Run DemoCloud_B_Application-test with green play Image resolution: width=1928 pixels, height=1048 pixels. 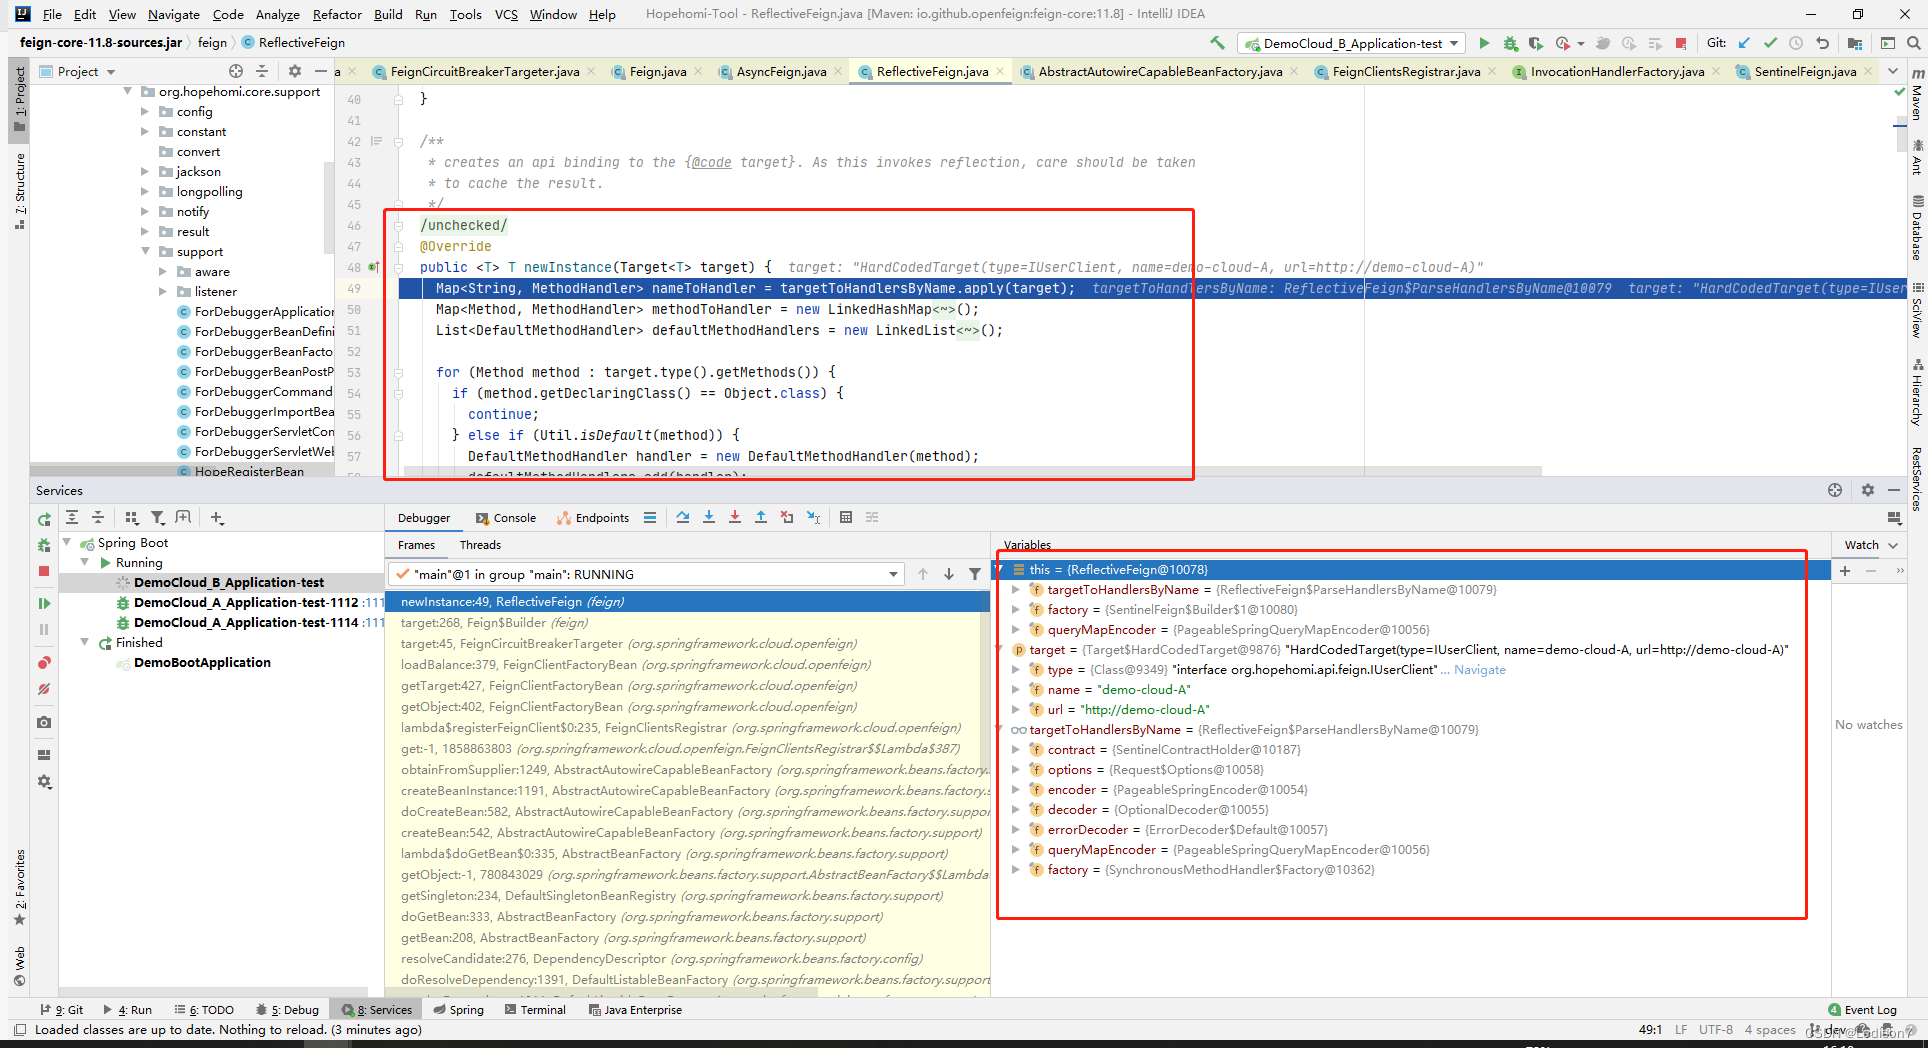(x=1484, y=43)
